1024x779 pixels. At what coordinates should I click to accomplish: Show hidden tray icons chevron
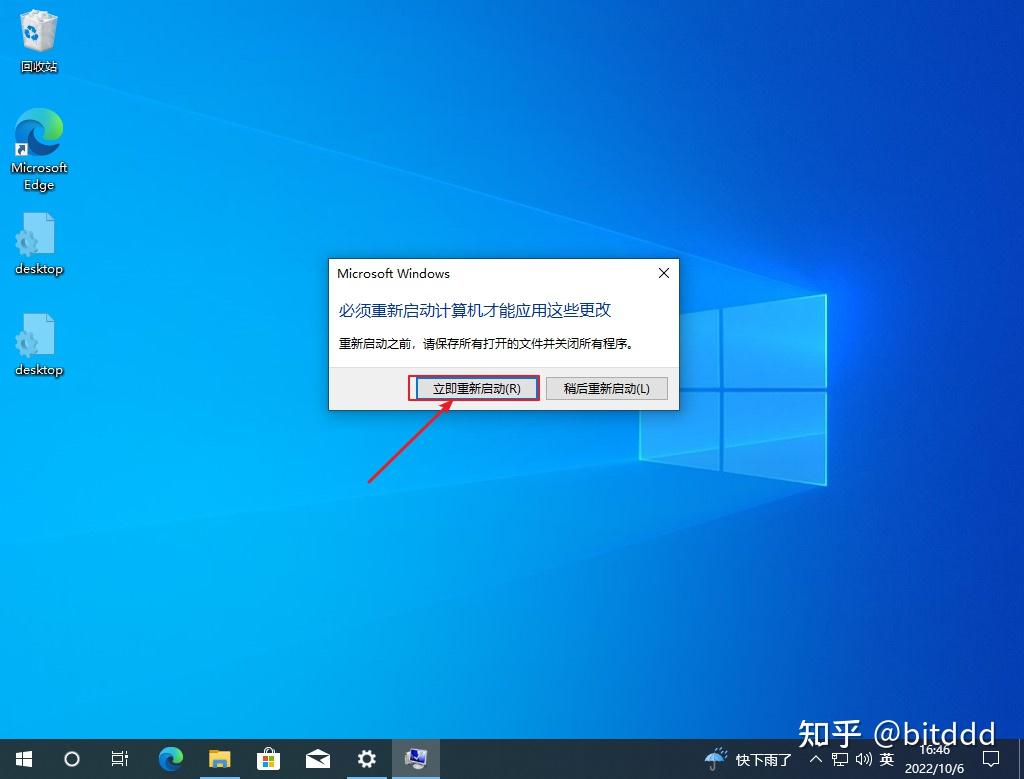point(816,759)
